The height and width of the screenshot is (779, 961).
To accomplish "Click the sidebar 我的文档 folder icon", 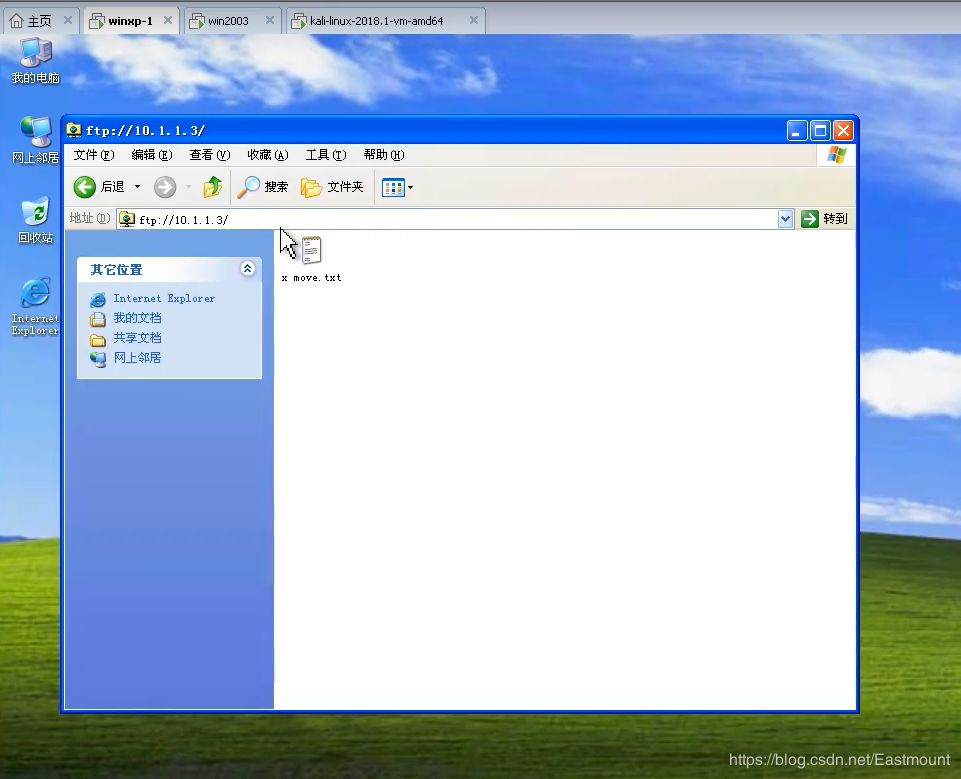I will point(97,319).
